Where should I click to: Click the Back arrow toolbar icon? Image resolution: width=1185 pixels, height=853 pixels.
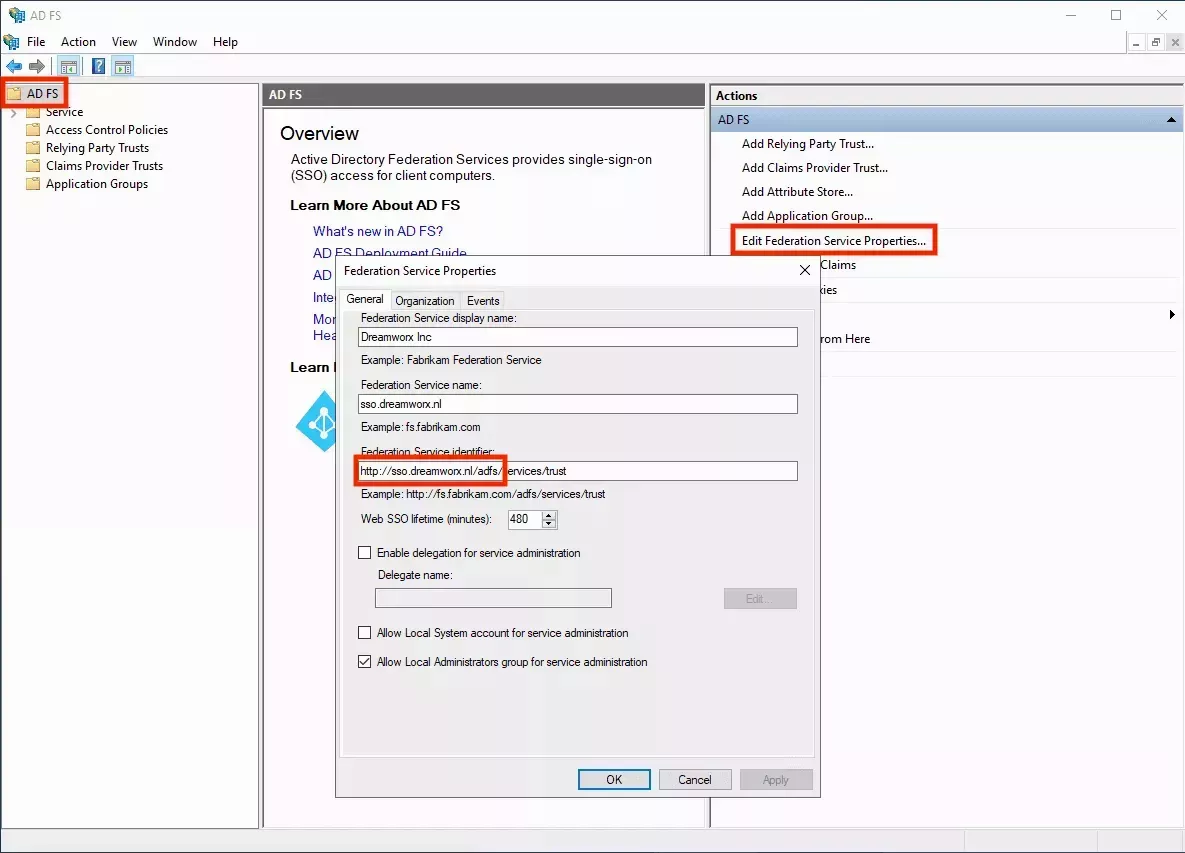point(14,67)
